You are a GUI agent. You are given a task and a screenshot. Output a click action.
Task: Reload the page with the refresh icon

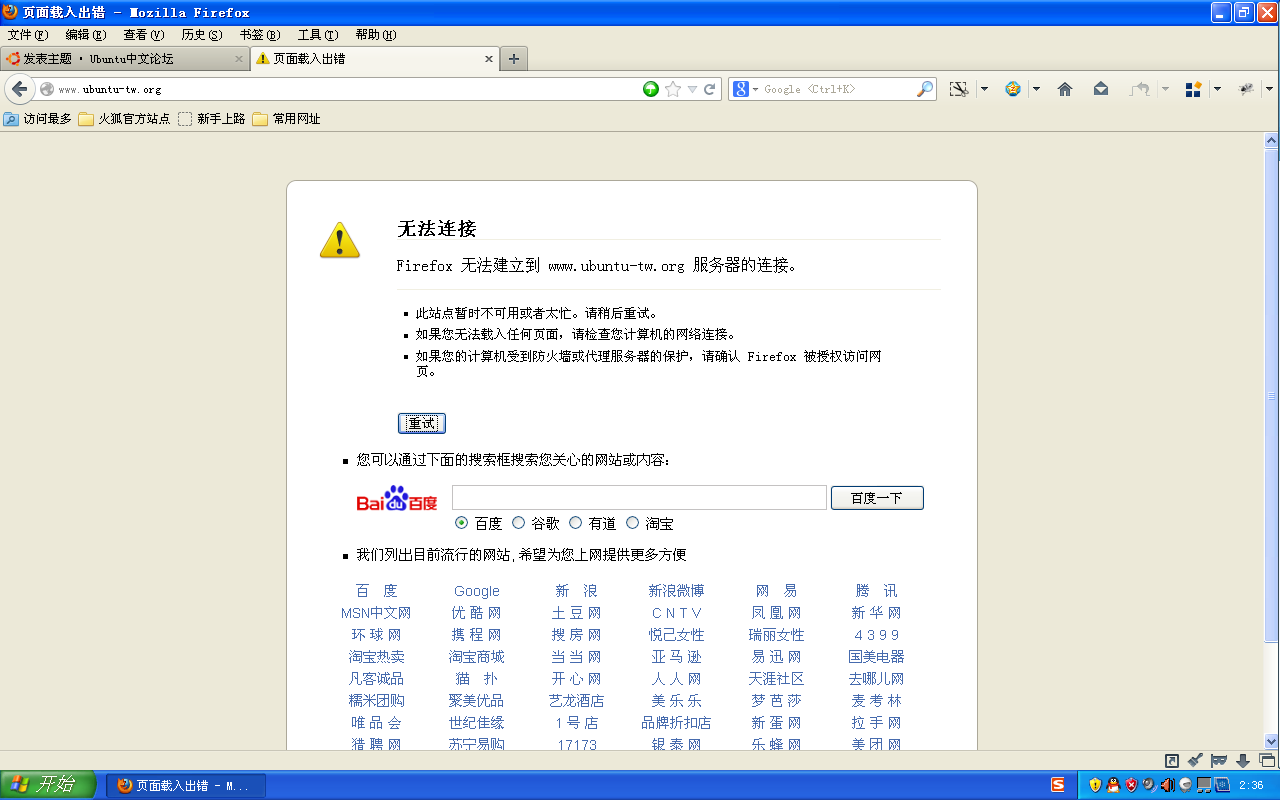(x=710, y=89)
